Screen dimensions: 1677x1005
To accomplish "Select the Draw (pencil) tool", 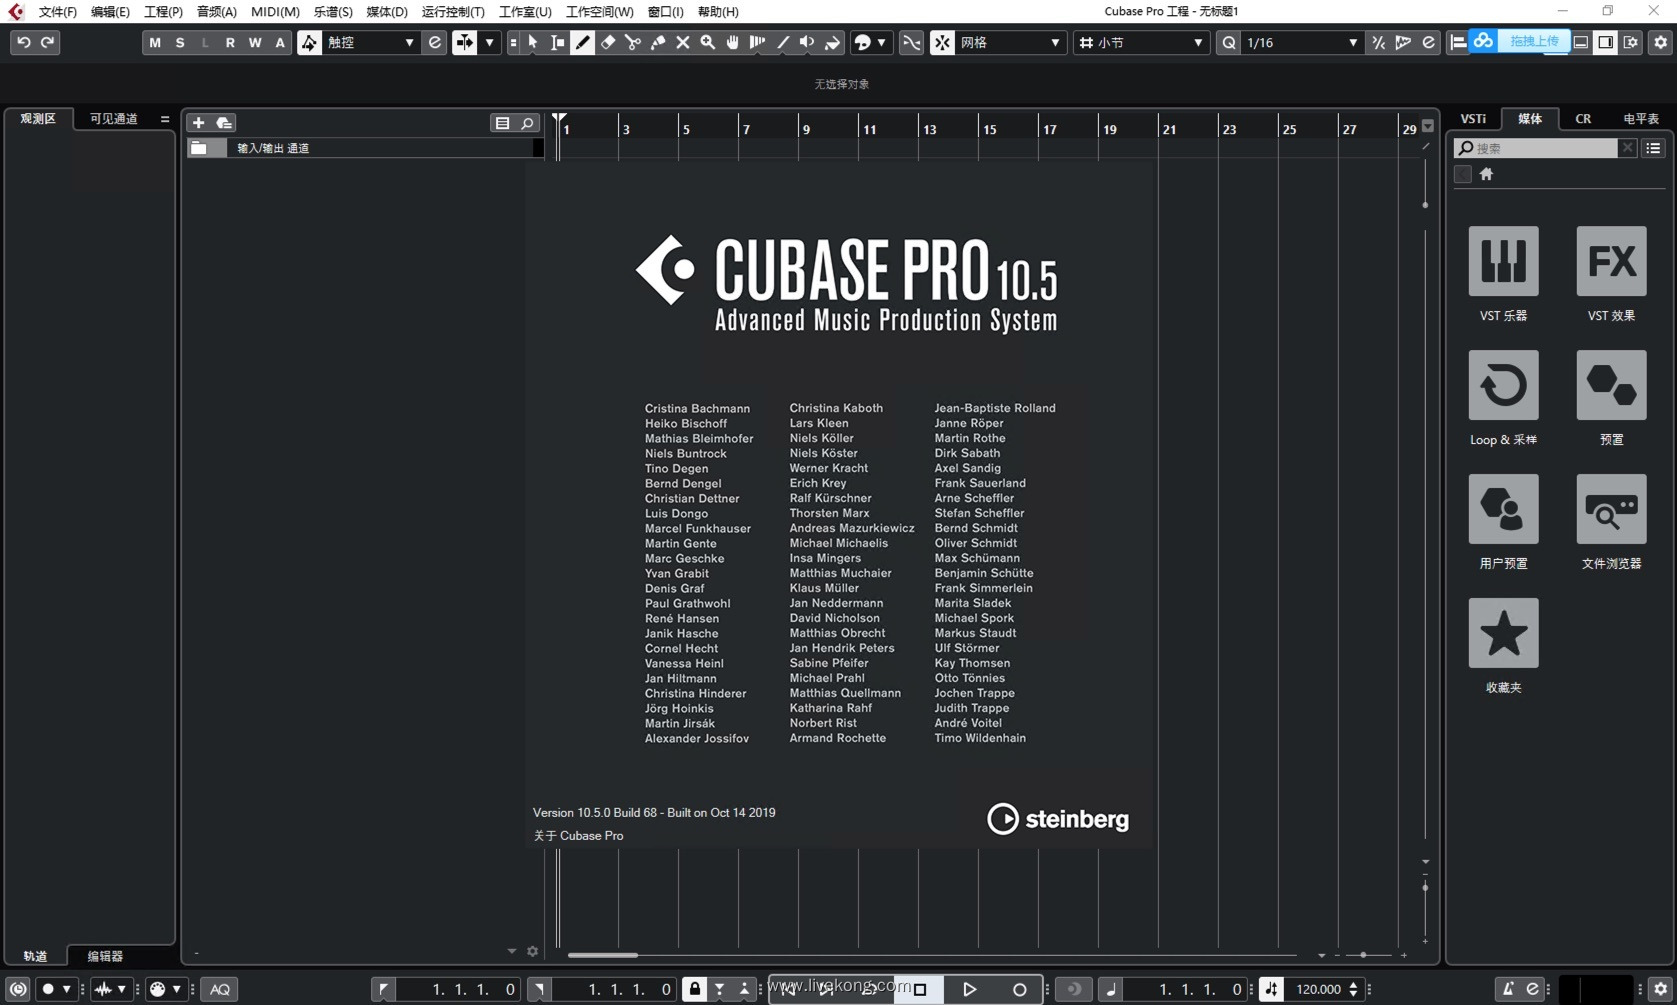I will (x=581, y=42).
